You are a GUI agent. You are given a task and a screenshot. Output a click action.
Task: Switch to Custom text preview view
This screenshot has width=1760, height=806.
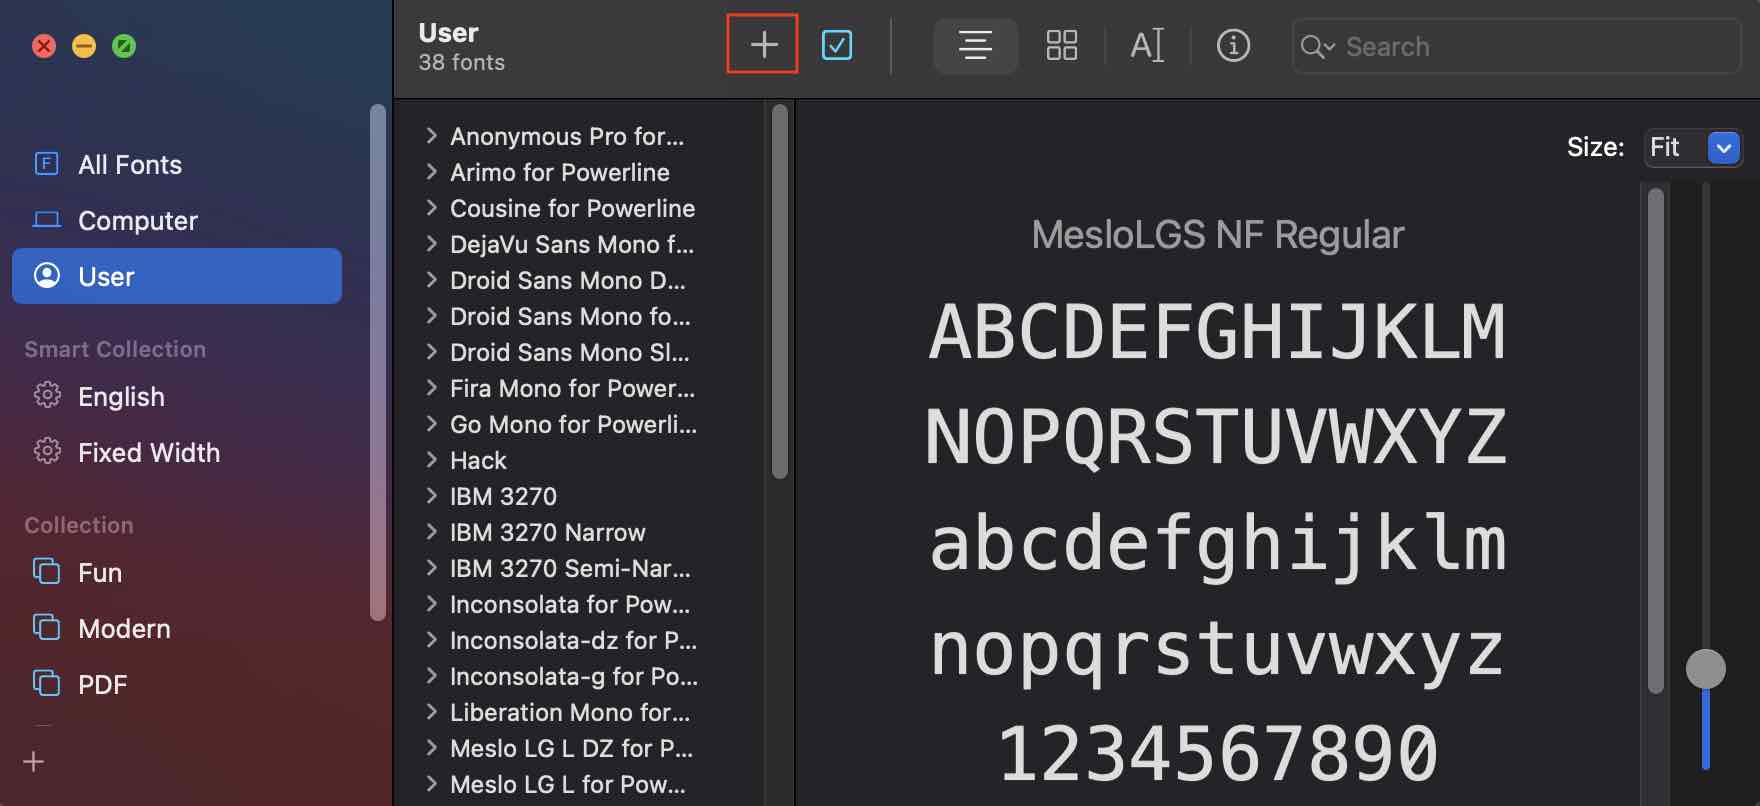pyautogui.click(x=1147, y=45)
